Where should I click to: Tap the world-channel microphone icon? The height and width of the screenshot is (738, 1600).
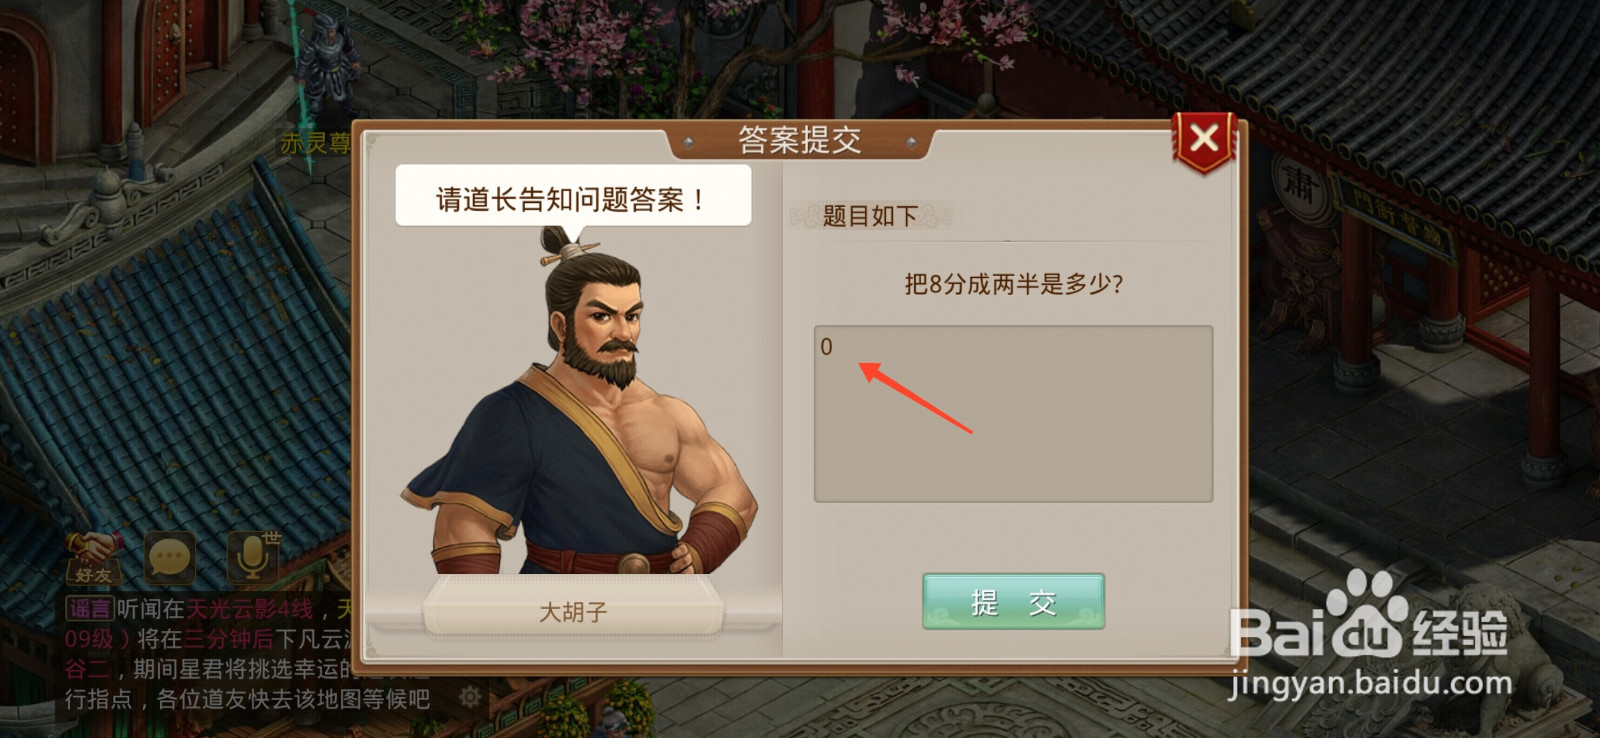click(253, 557)
